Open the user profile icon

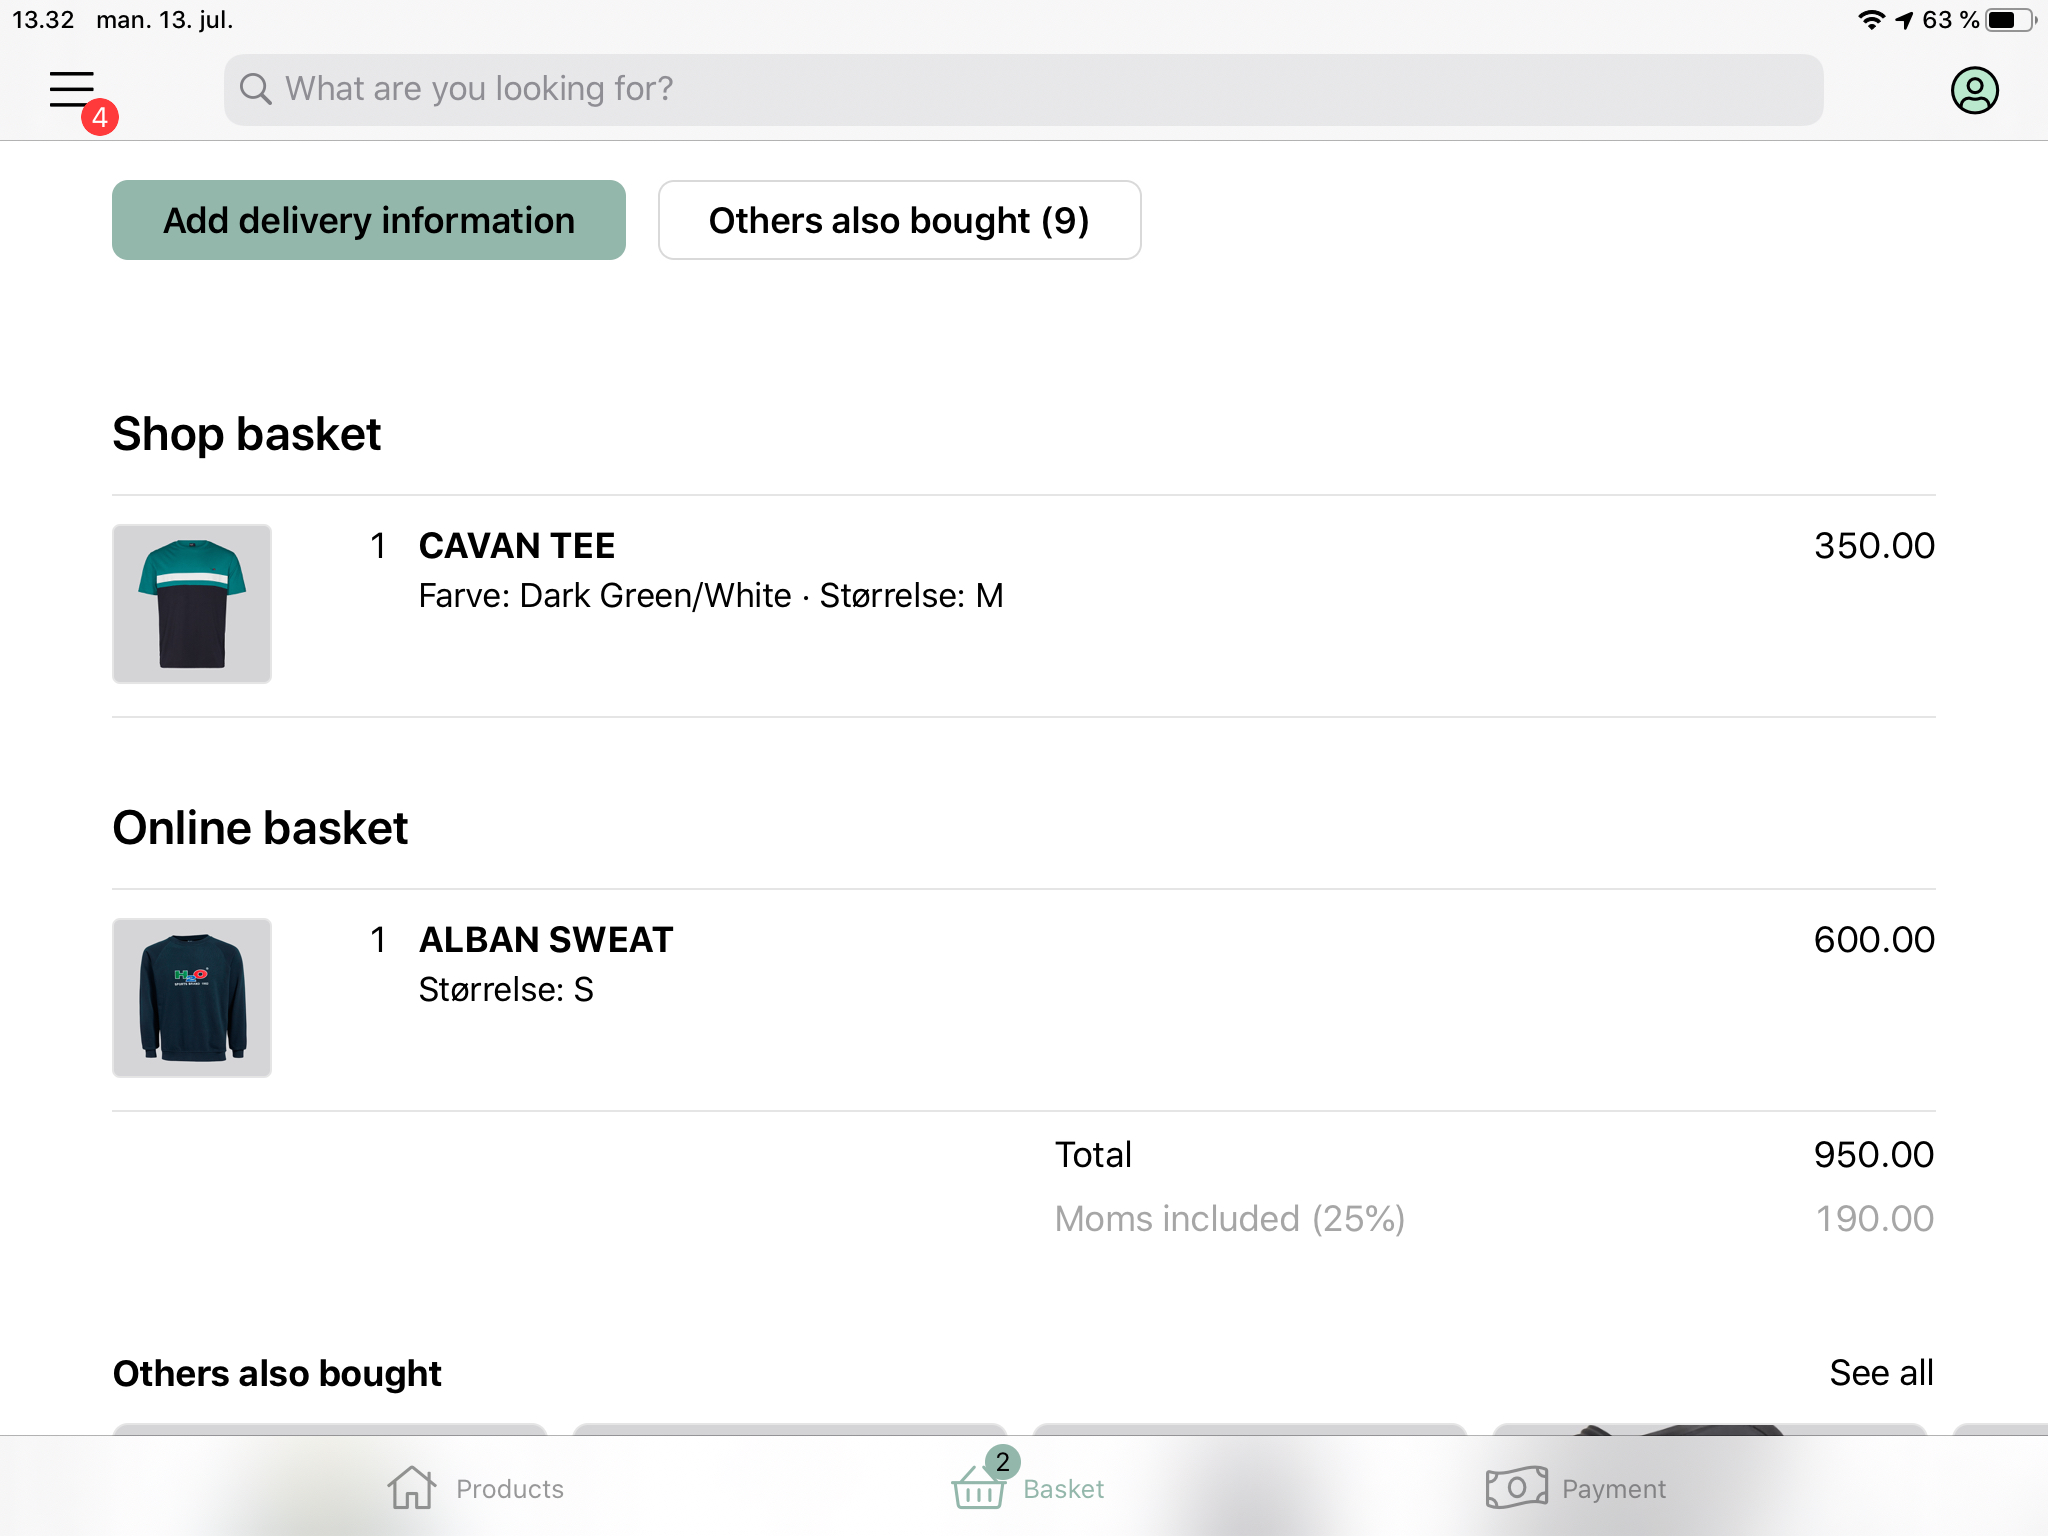pos(1974,90)
